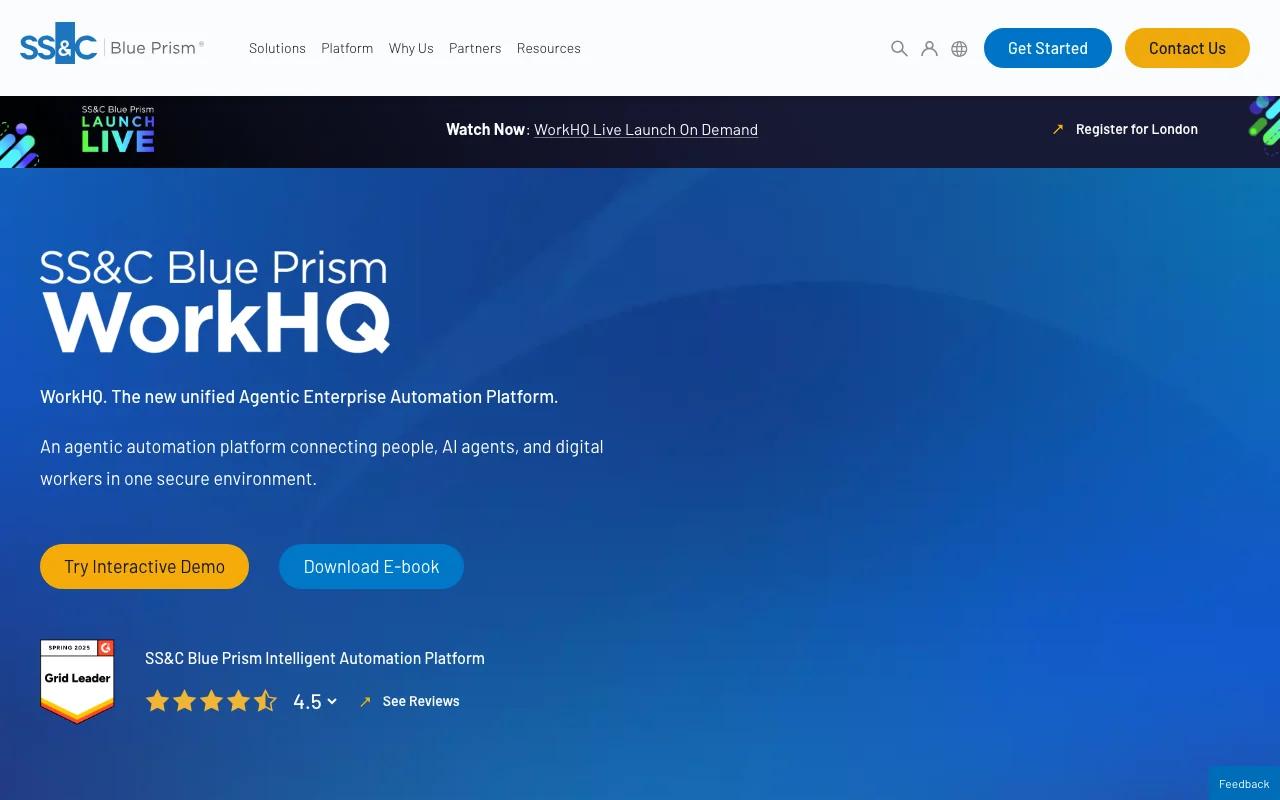Expand the 4.5 rating chevron
The image size is (1280, 800).
coord(332,701)
